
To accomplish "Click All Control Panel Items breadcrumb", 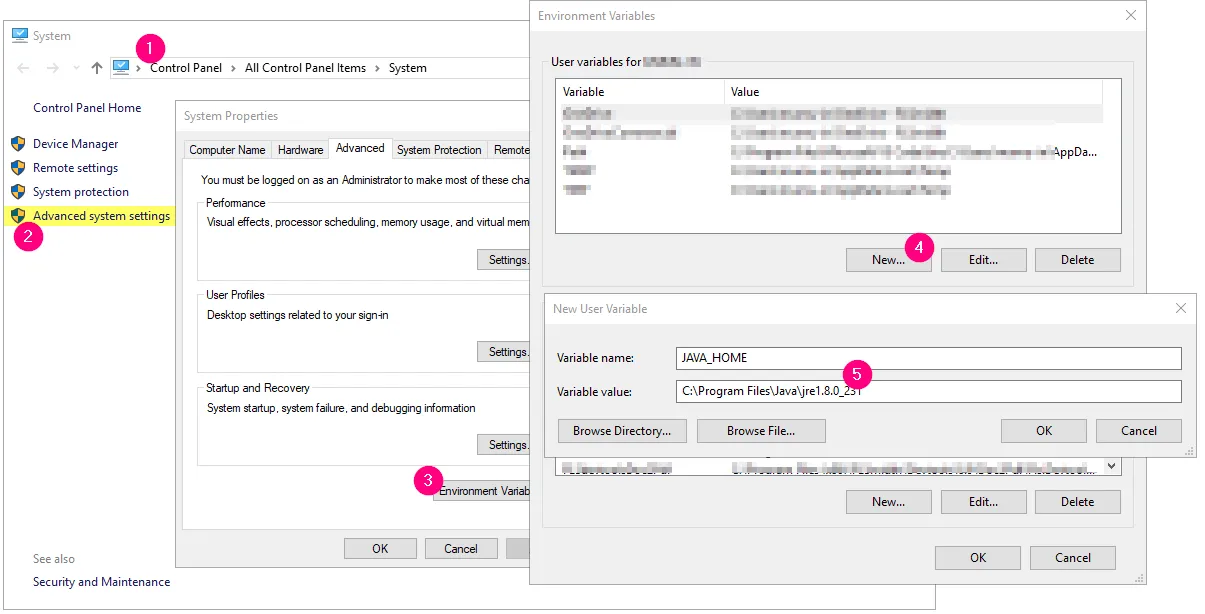I will pyautogui.click(x=305, y=68).
